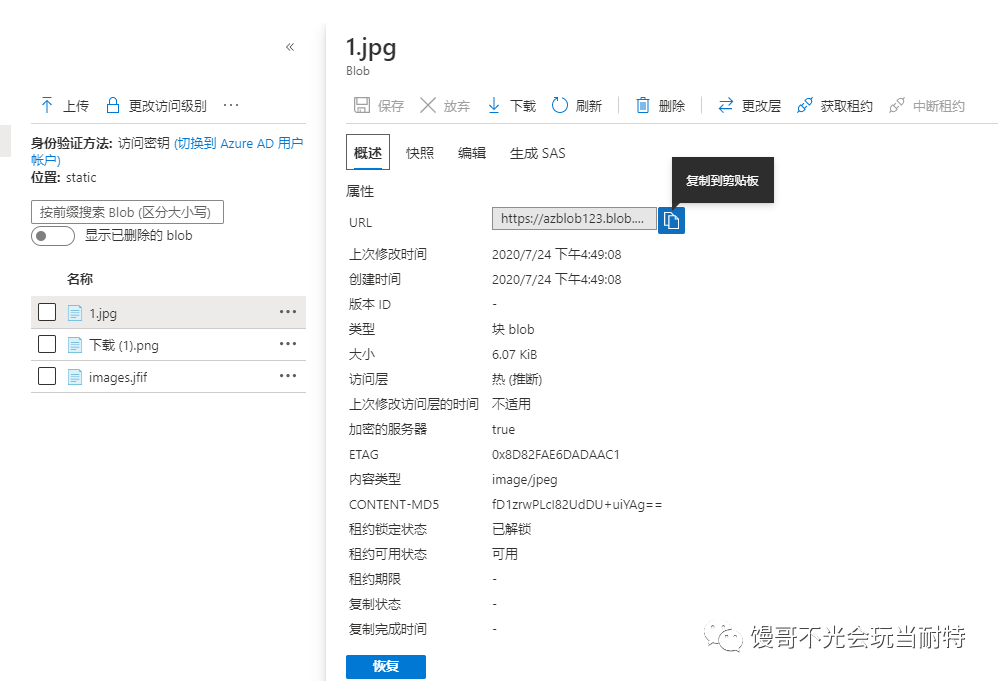Screen dimensions: 998x681
Task: Click the Delete trash can icon
Action: coord(643,105)
